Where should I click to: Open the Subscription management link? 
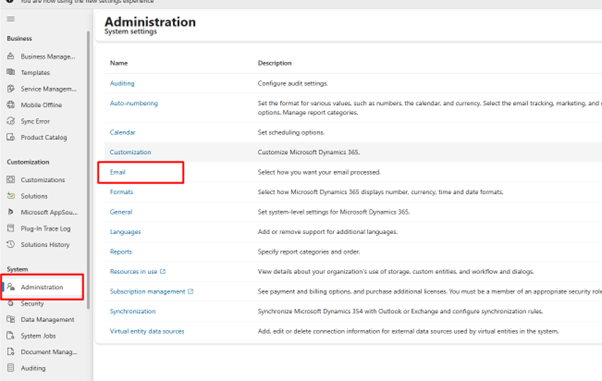pyautogui.click(x=147, y=292)
